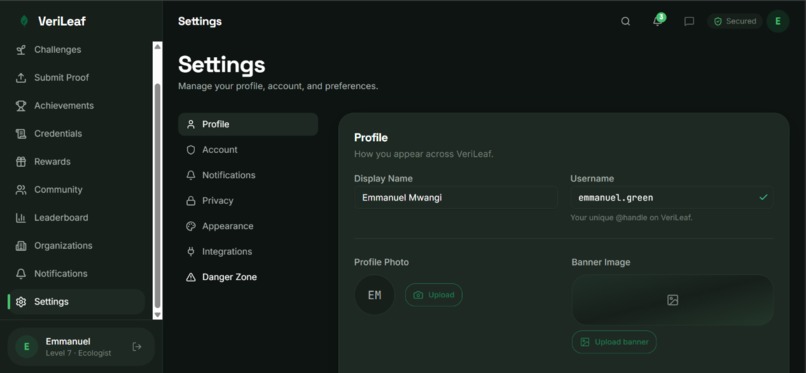Click the Privacy lock icon
The height and width of the screenshot is (373, 806).
point(191,201)
